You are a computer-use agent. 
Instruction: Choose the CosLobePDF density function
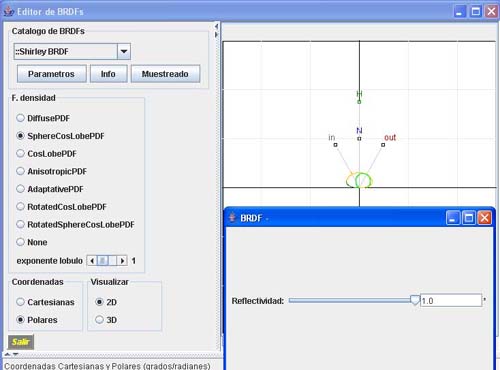(x=20, y=153)
